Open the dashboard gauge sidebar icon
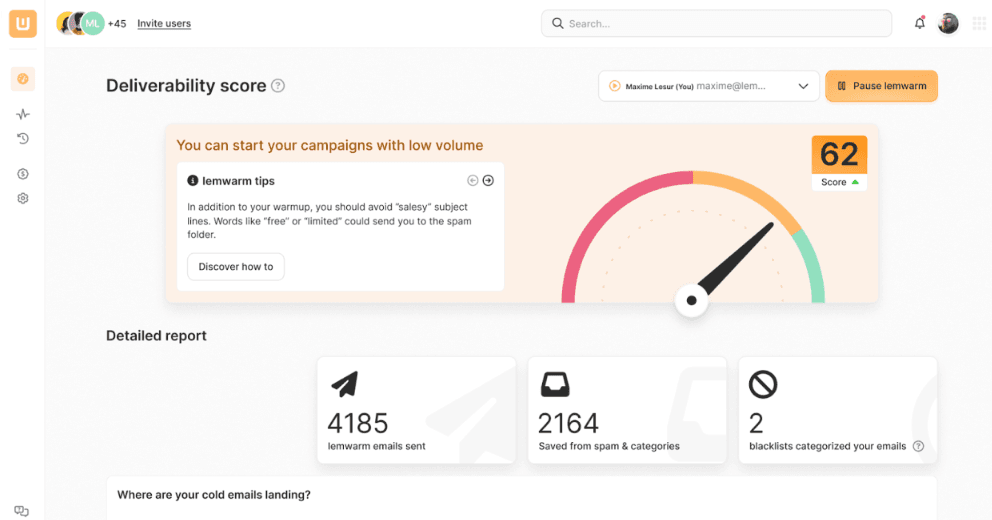The image size is (992, 520). pyautogui.click(x=23, y=78)
